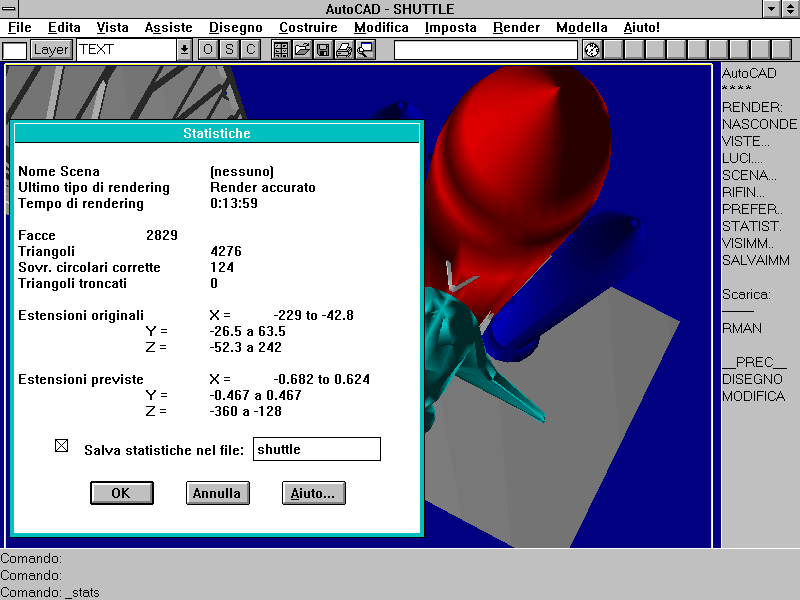Select SCENA... in side menu

tap(749, 175)
